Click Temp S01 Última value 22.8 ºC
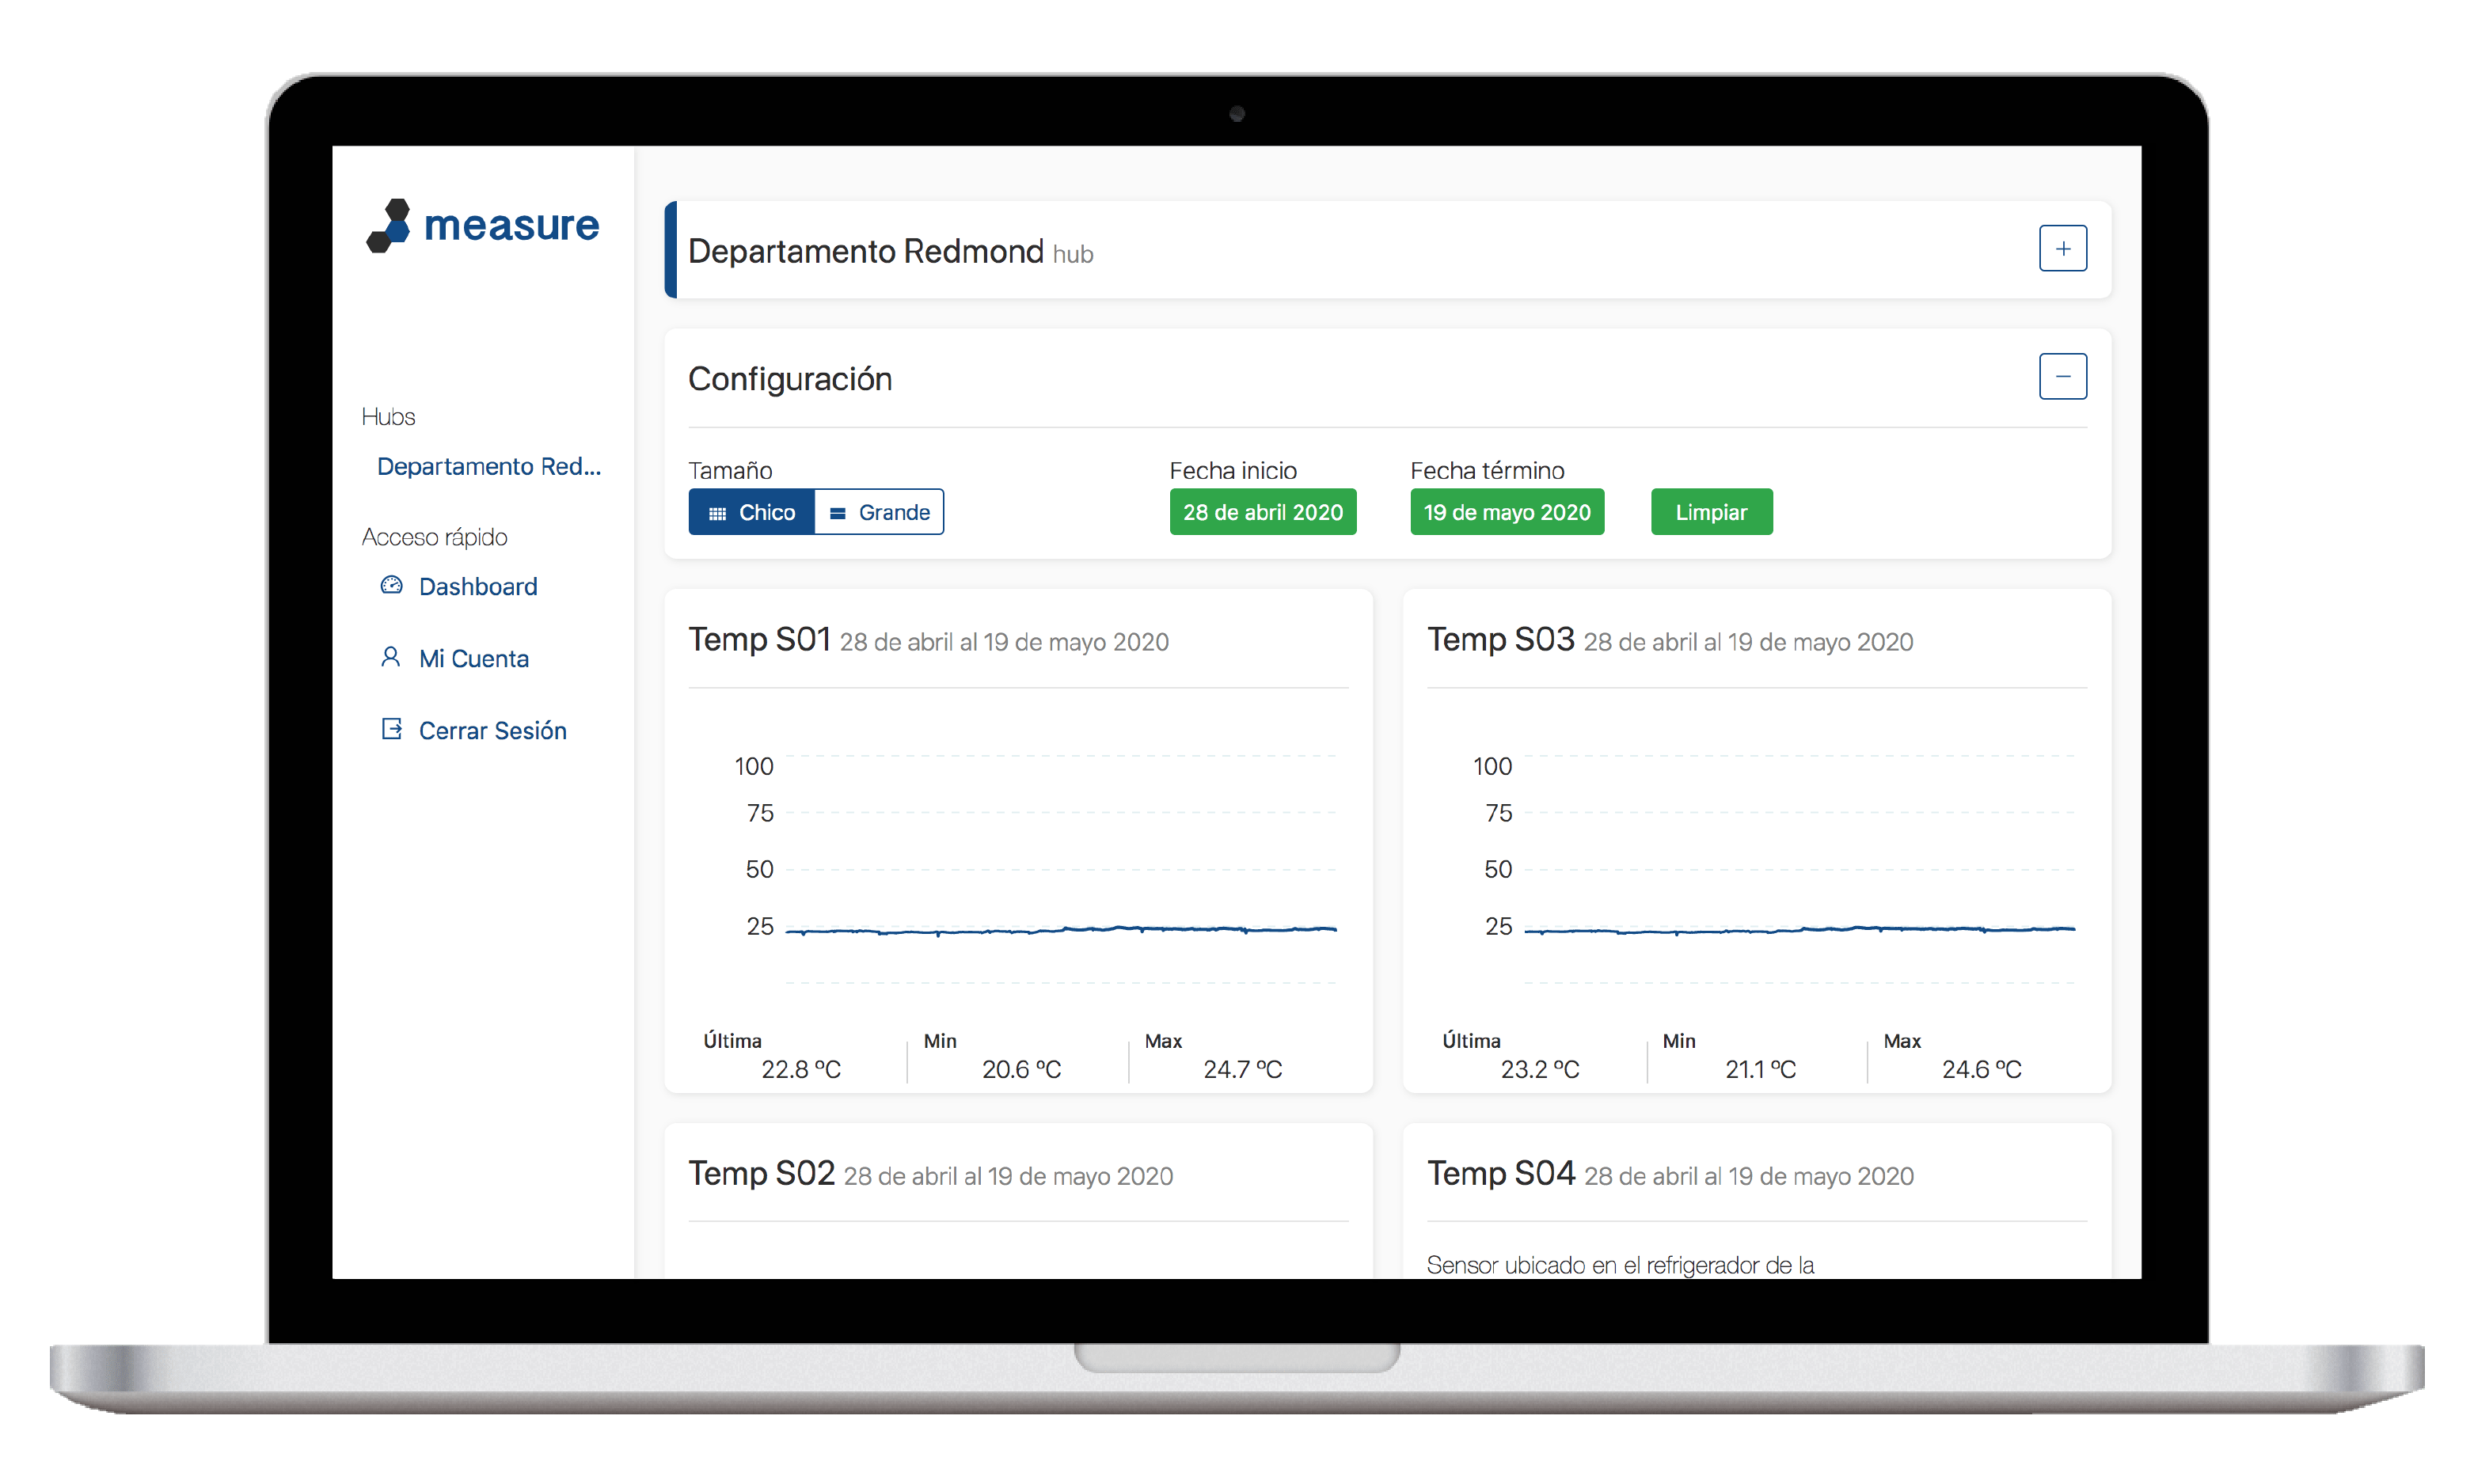This screenshot has height=1484, width=2474. pyautogui.click(x=801, y=1069)
